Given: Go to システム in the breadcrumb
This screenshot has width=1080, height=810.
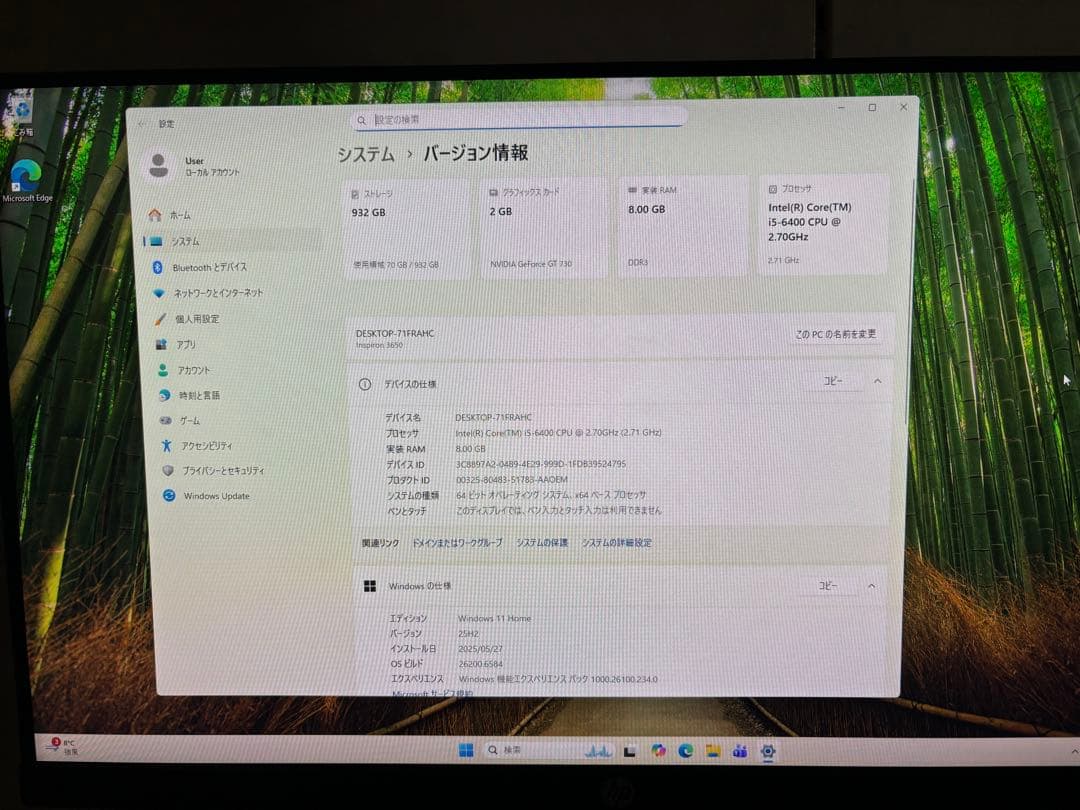Looking at the screenshot, I should pos(366,154).
